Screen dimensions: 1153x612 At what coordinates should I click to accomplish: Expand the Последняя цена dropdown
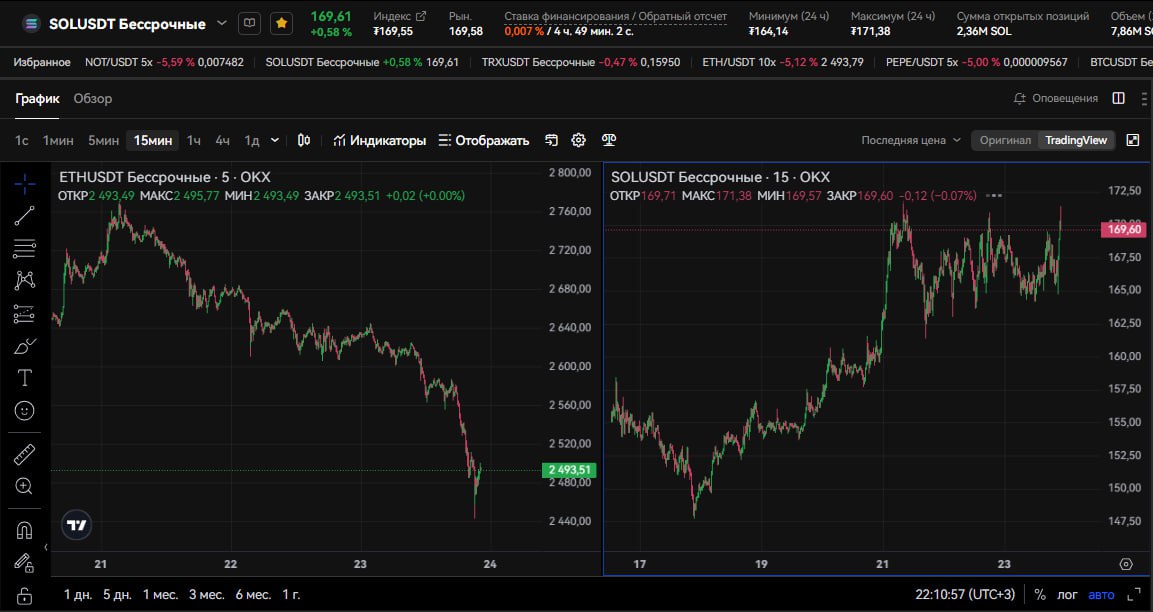pos(911,140)
